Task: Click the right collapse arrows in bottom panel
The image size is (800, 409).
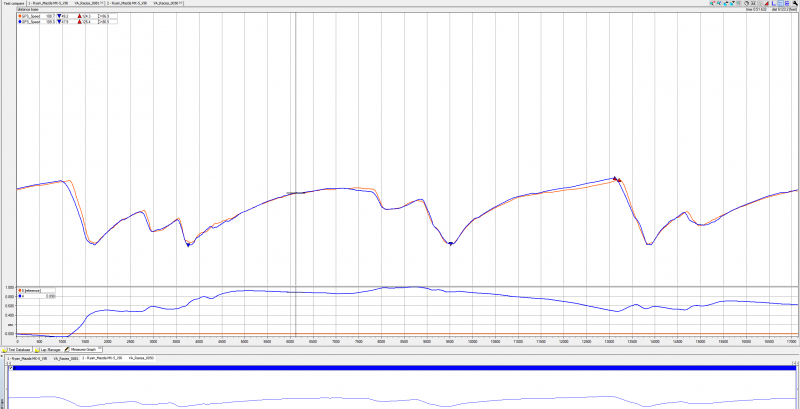Action: (795, 363)
